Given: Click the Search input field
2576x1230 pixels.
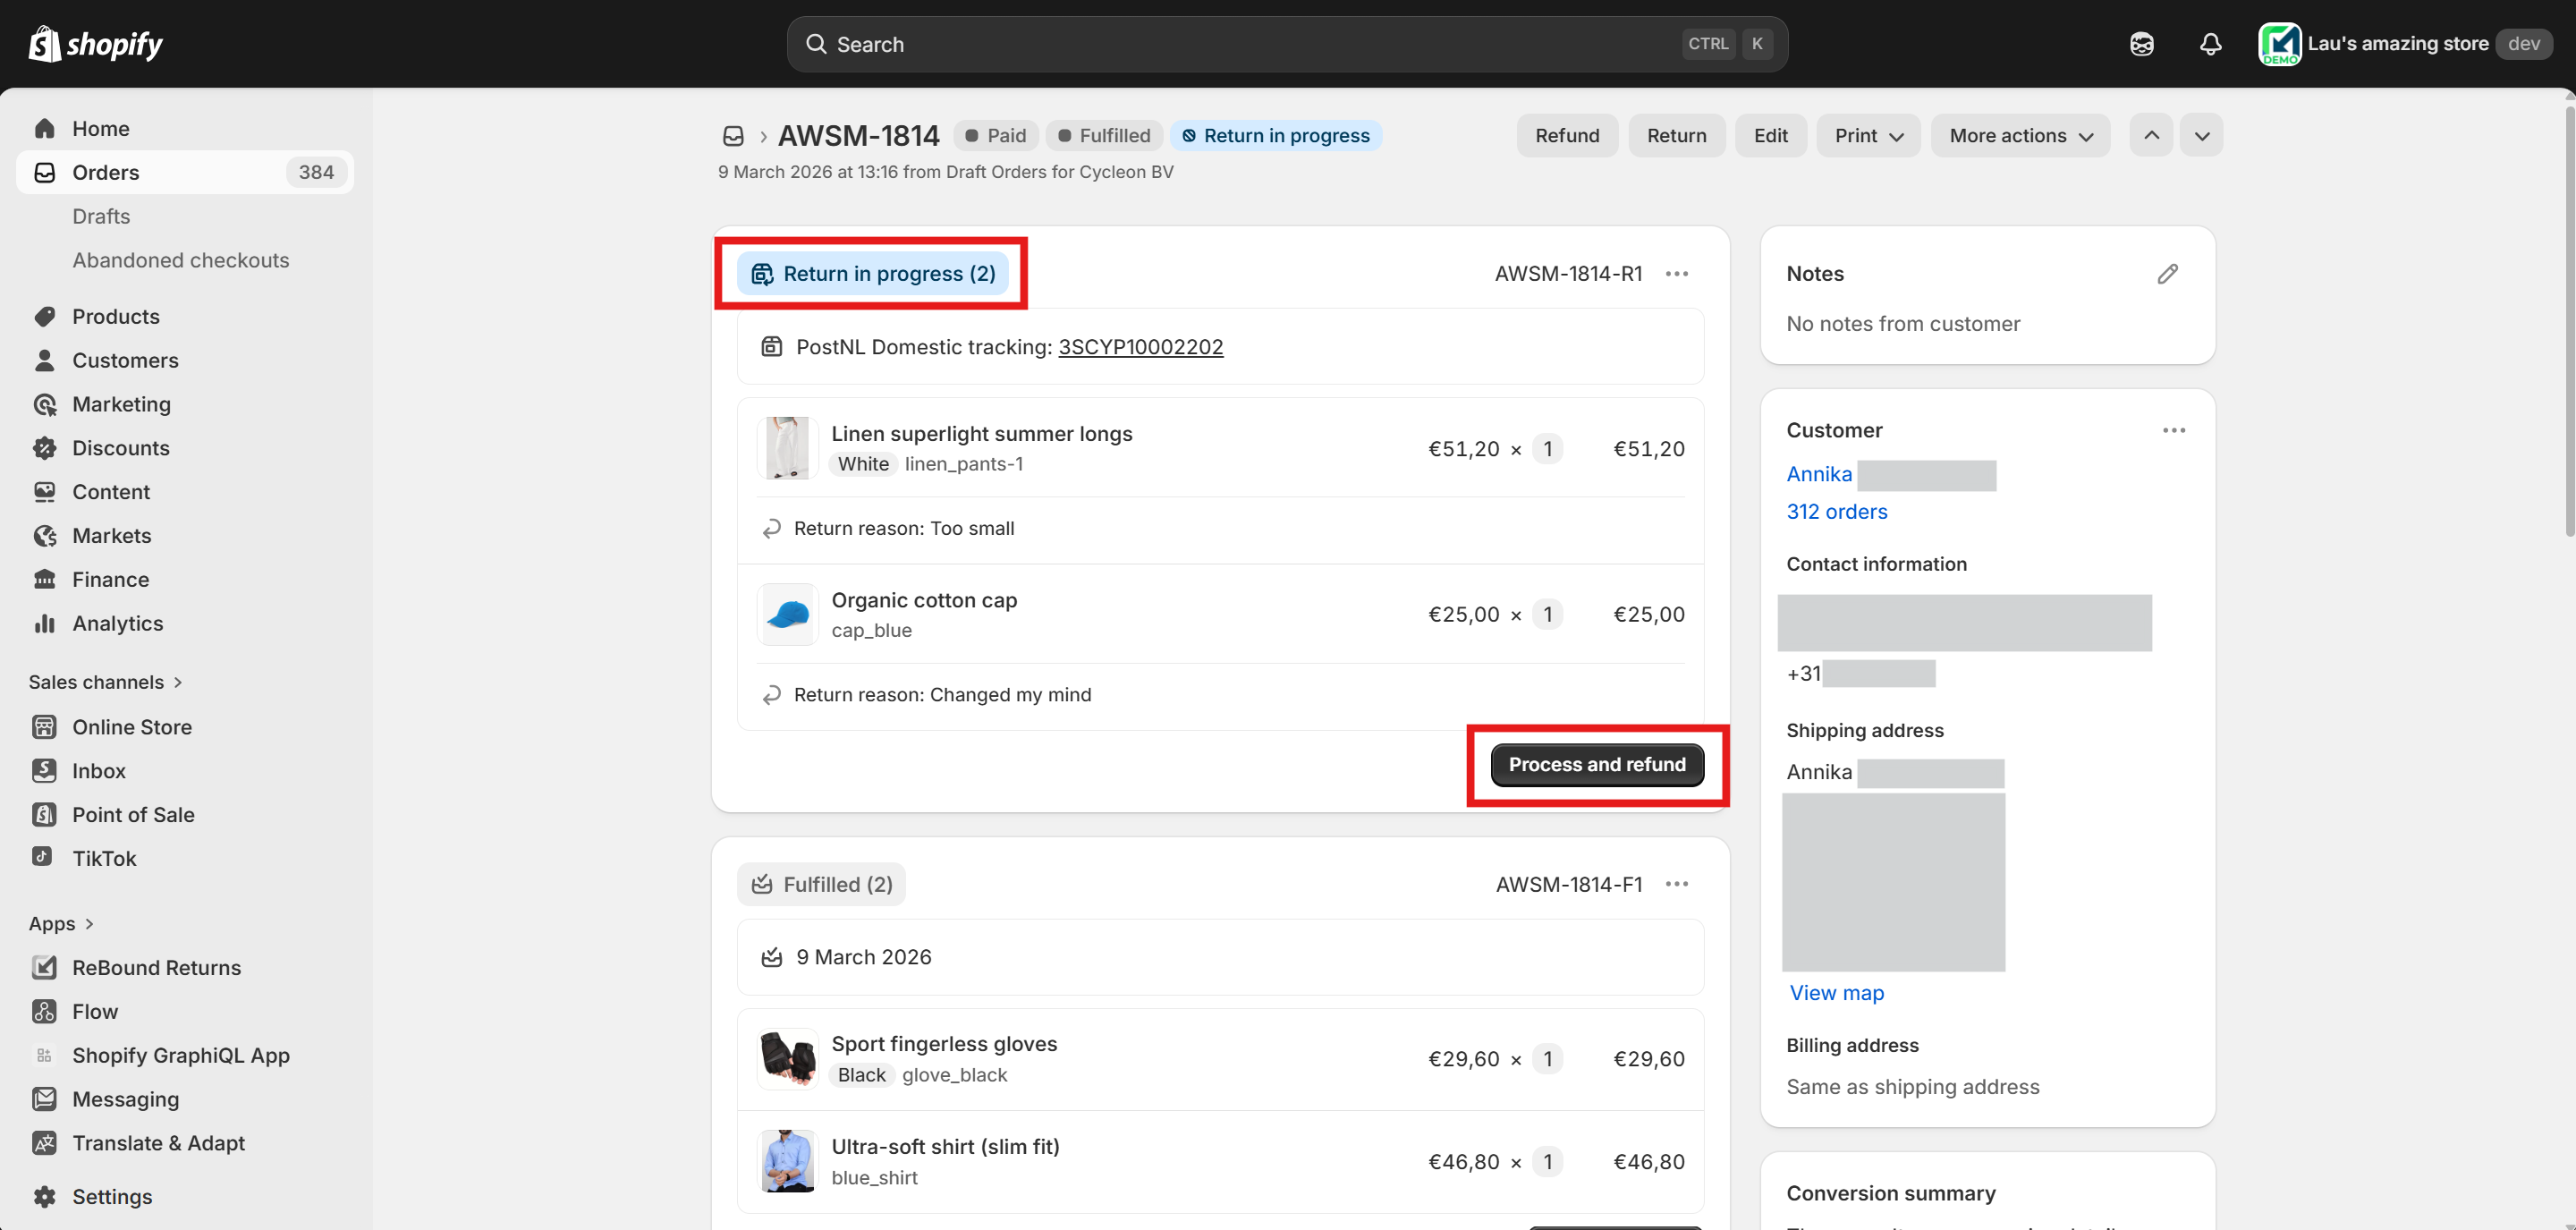Looking at the screenshot, I should [1250, 44].
